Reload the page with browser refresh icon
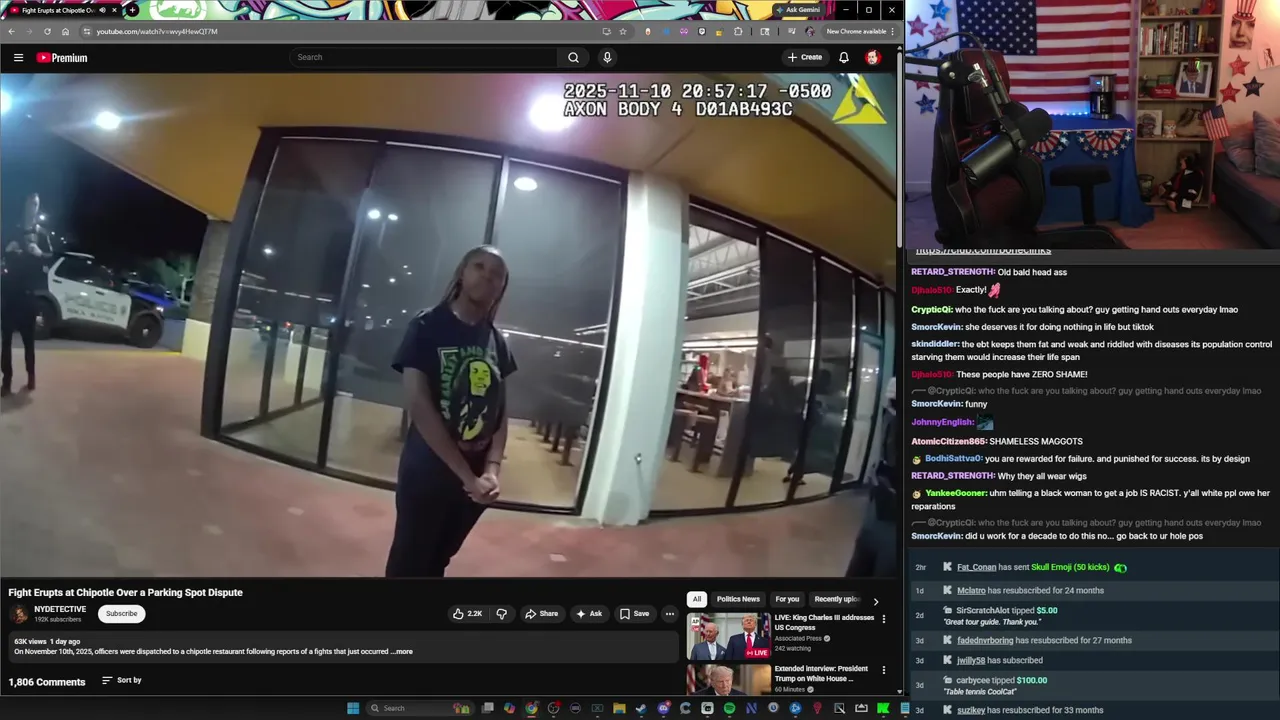The height and width of the screenshot is (720, 1280). tap(47, 31)
